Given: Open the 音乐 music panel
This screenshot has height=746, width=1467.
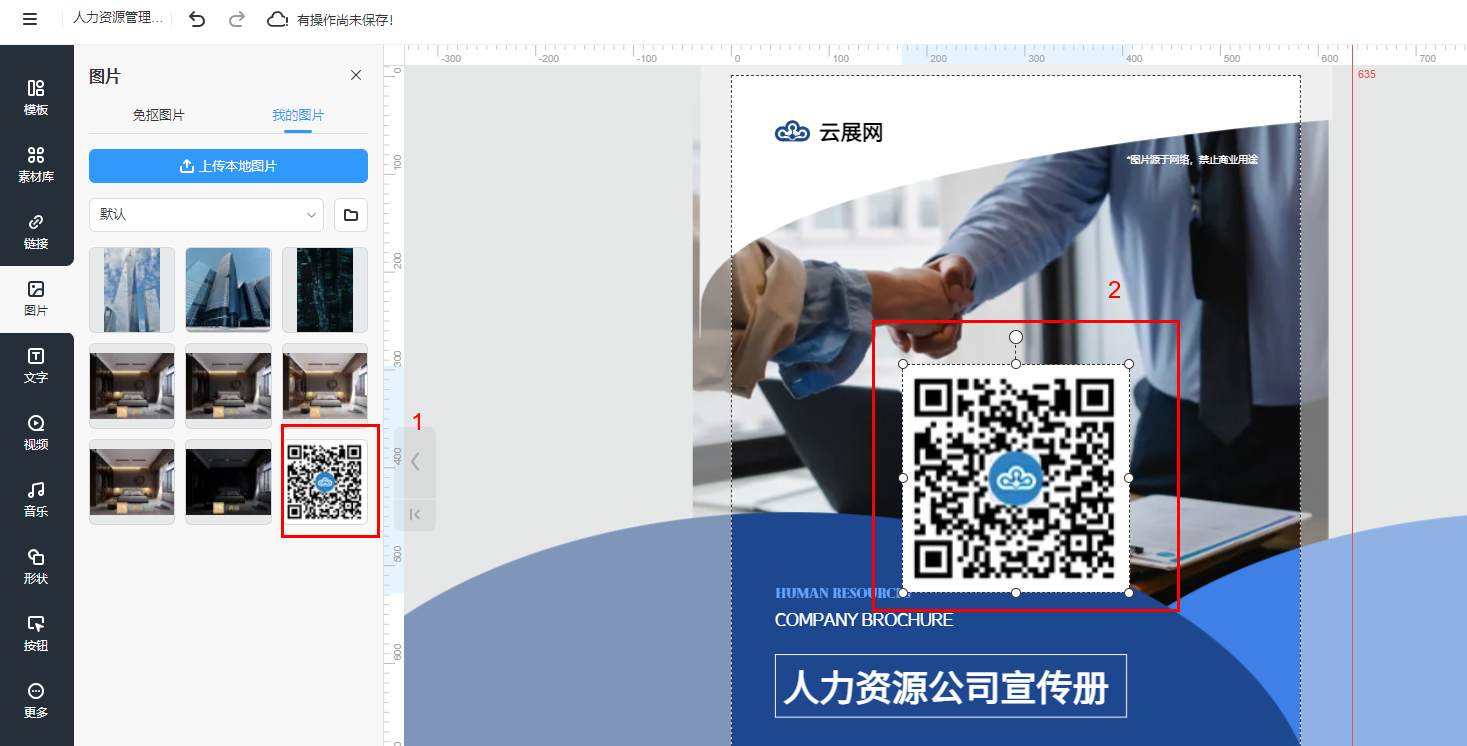Looking at the screenshot, I should [x=36, y=500].
